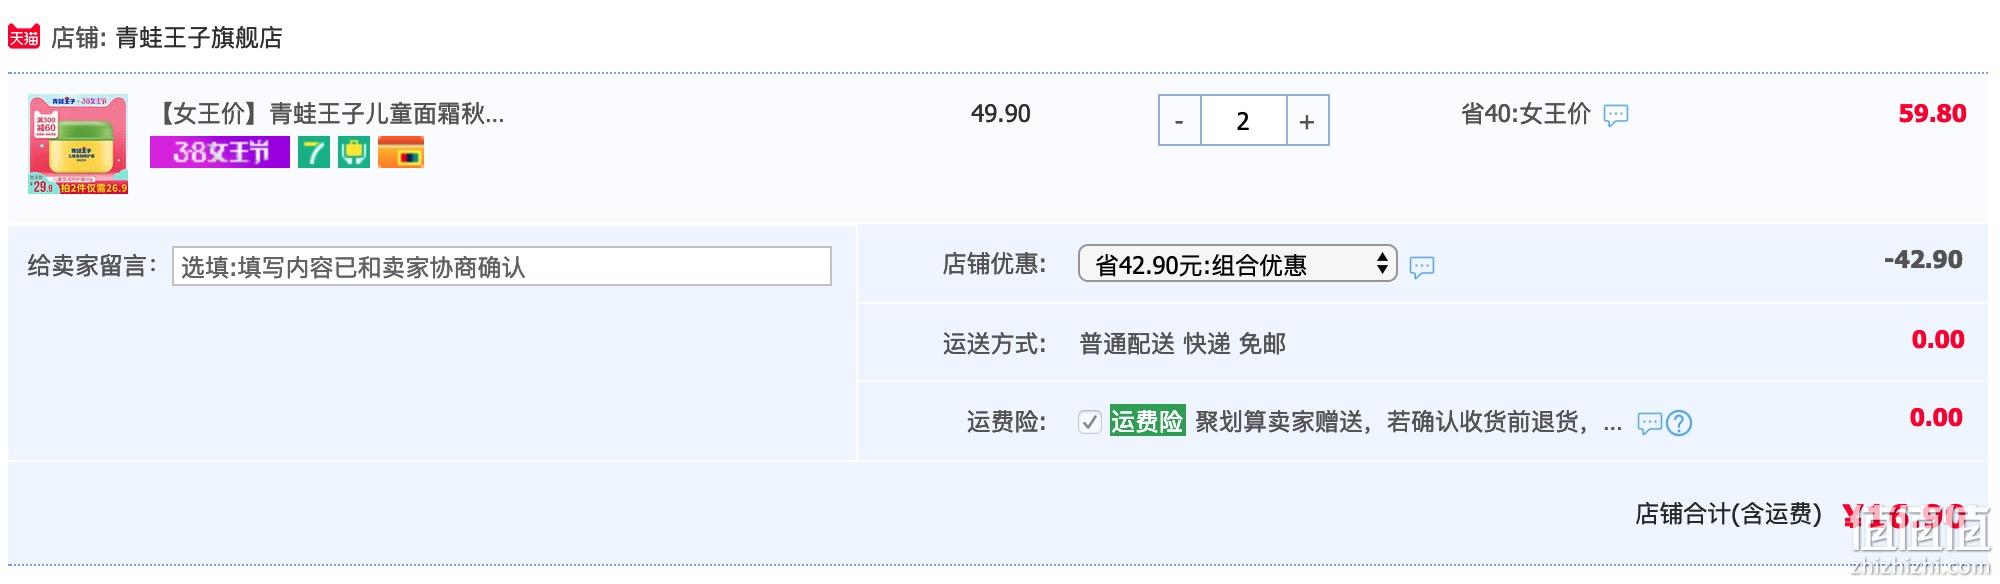Click the chat bubble after the 运费险 description
Screen dimensions: 2000x584
[x=1649, y=423]
